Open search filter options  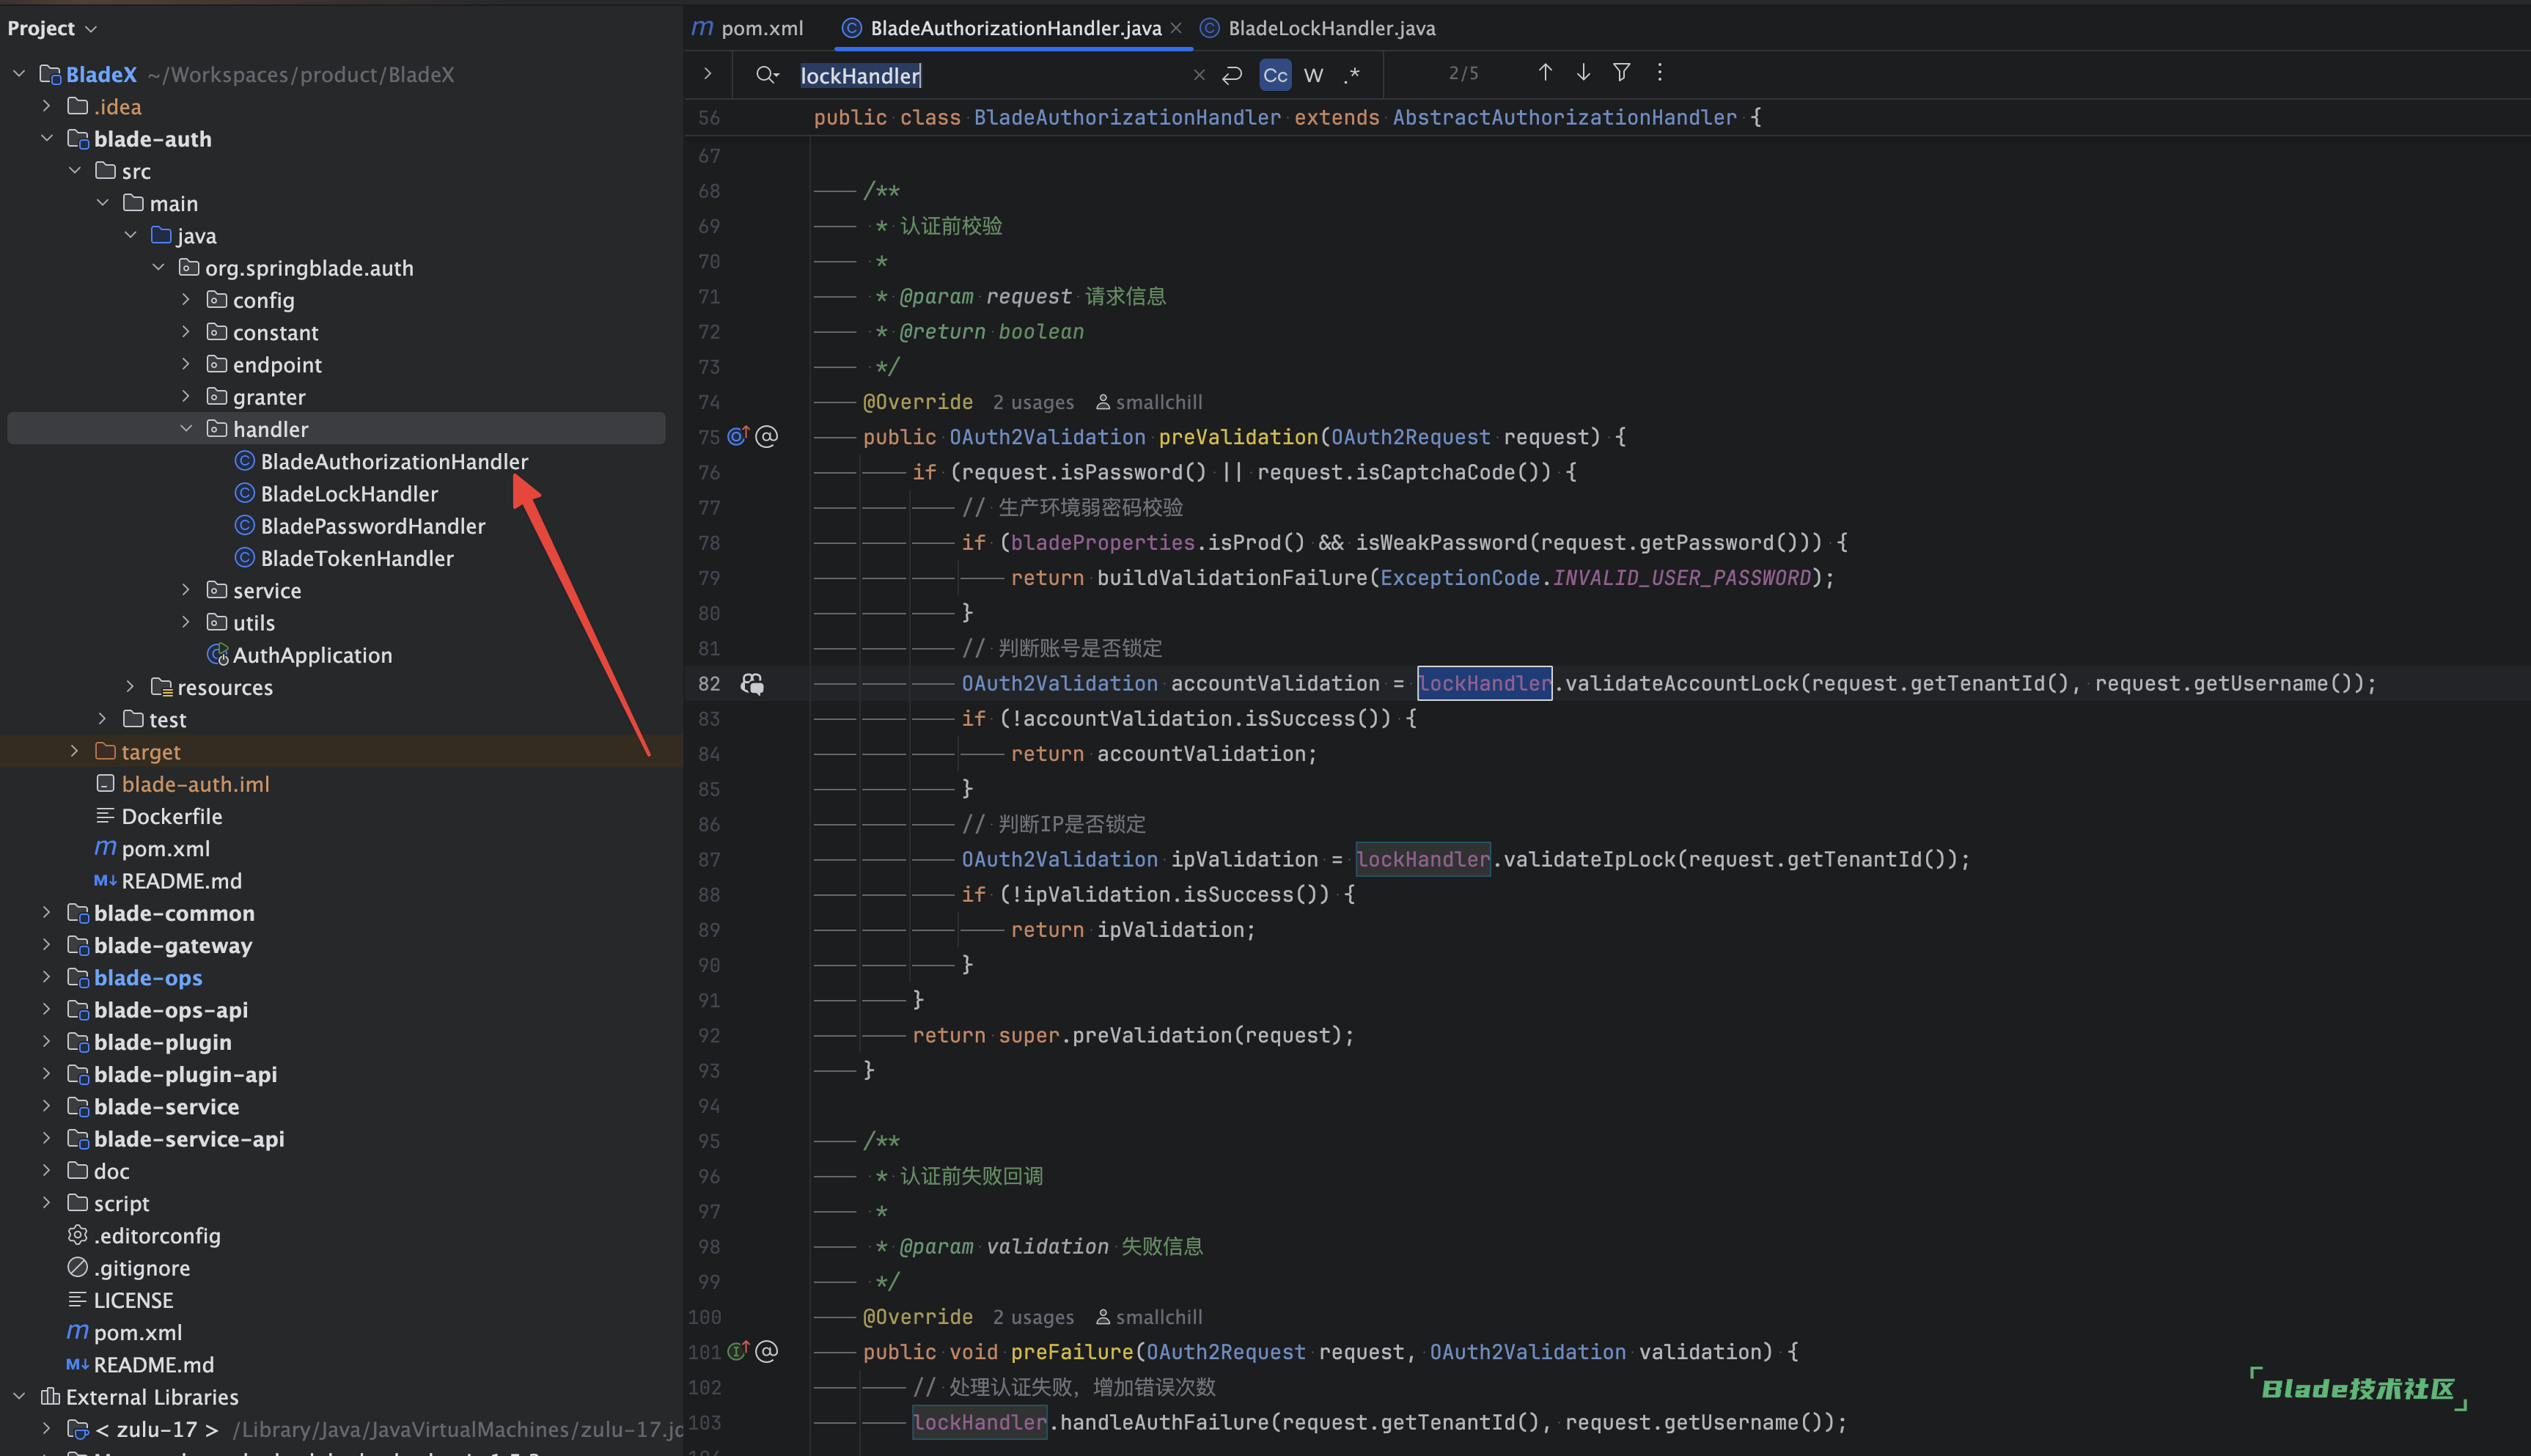(x=1622, y=72)
